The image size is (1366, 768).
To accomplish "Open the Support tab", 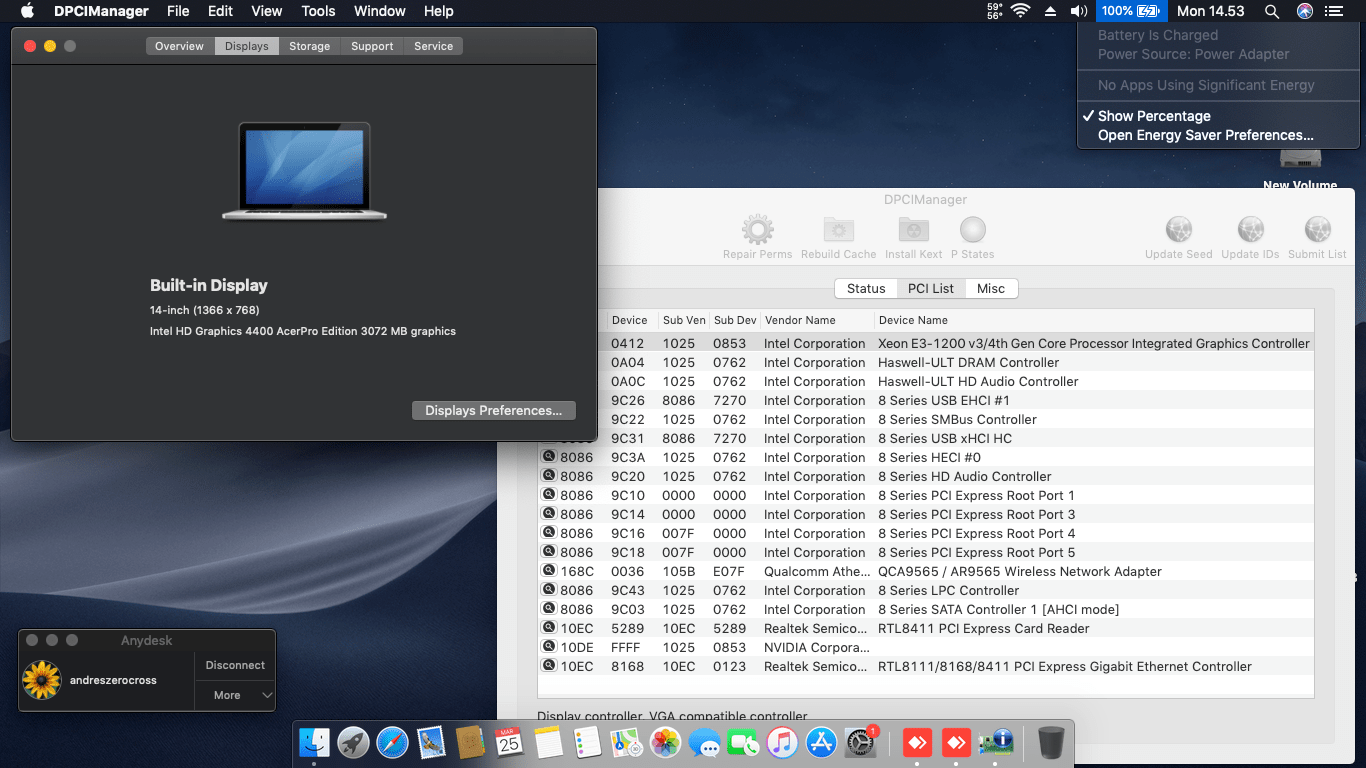I will click(372, 46).
